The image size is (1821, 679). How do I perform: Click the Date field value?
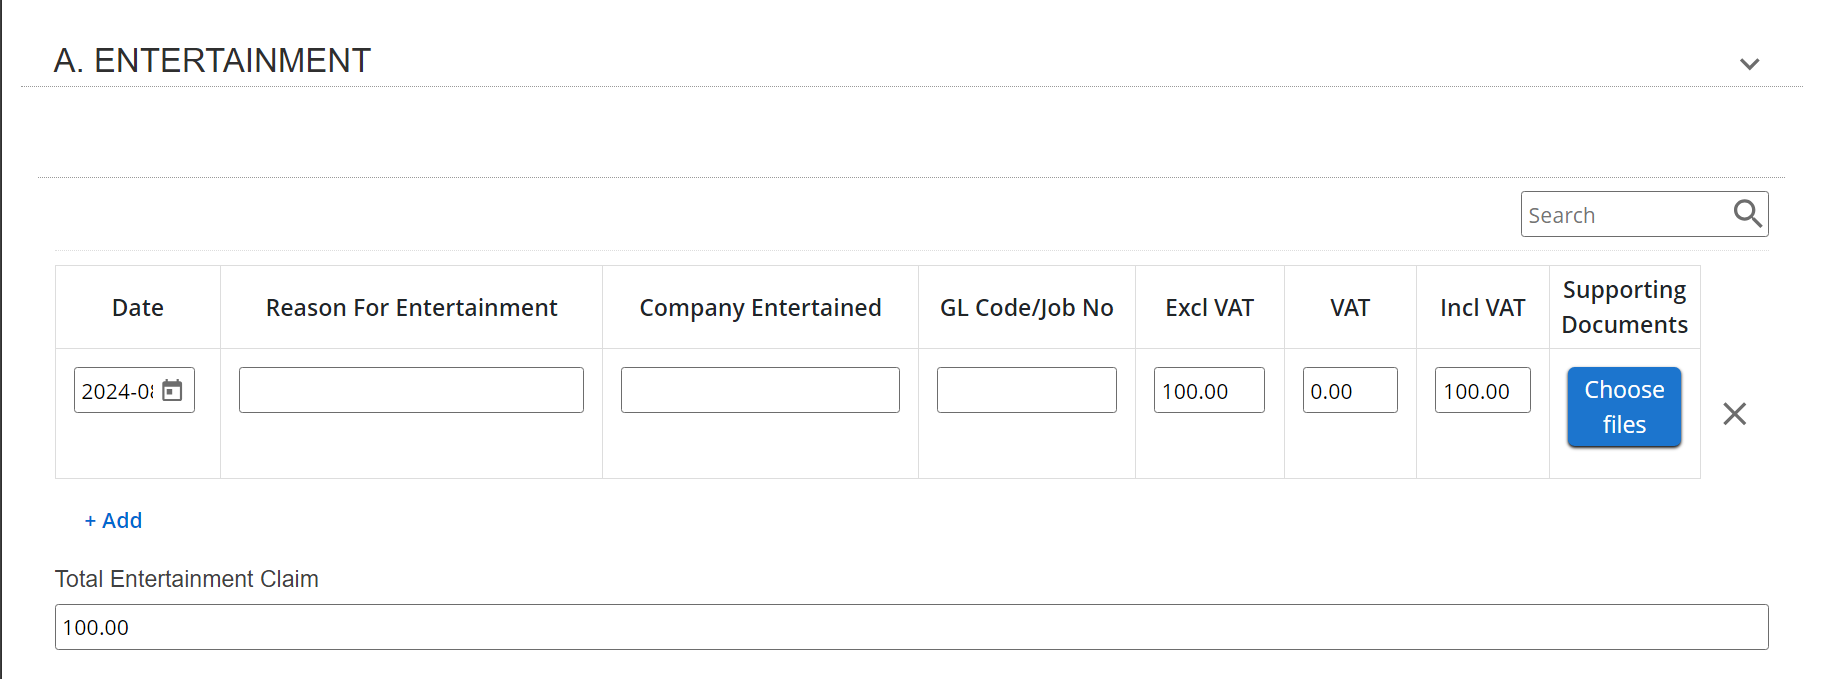(117, 391)
